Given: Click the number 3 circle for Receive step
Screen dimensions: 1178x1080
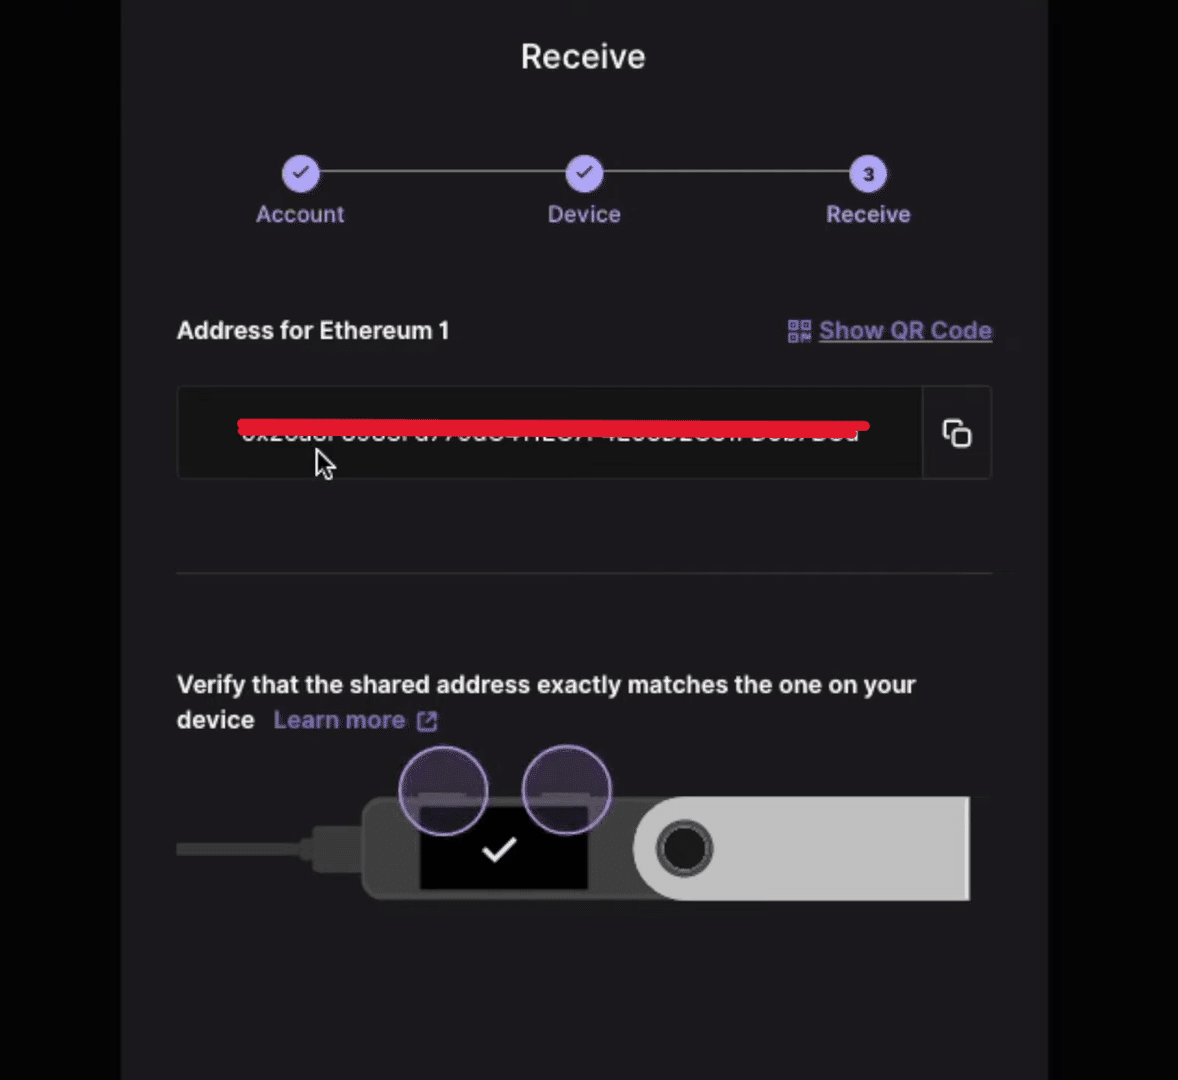Looking at the screenshot, I should click(x=867, y=174).
